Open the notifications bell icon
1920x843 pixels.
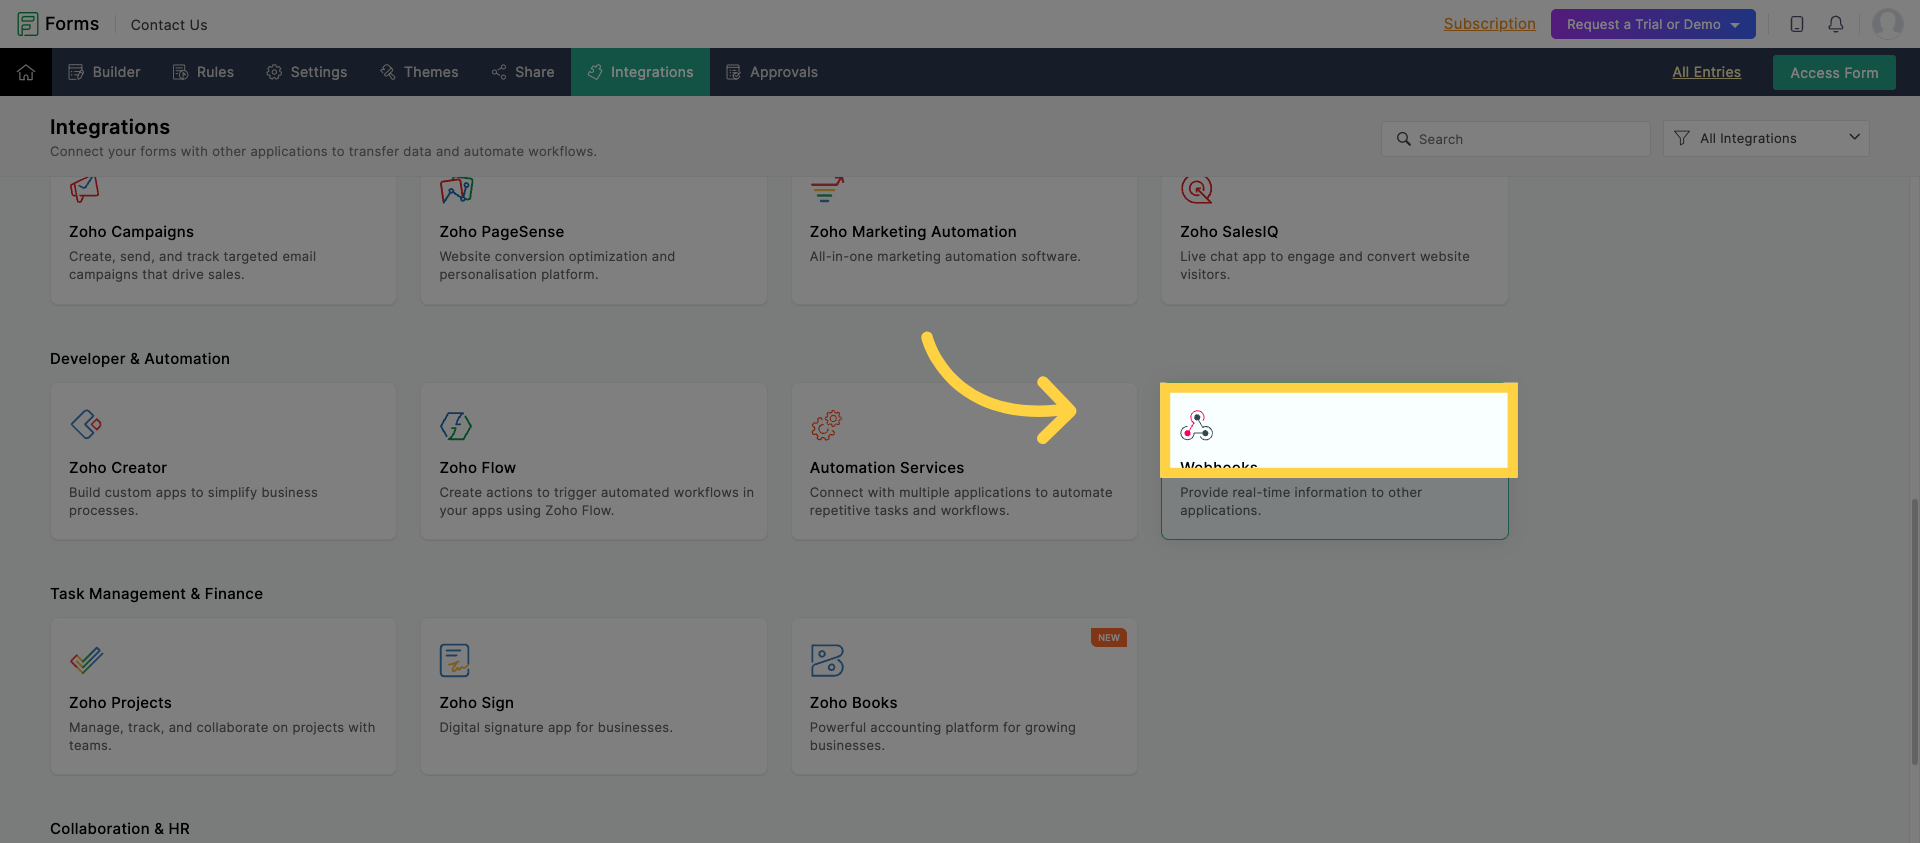click(1836, 24)
